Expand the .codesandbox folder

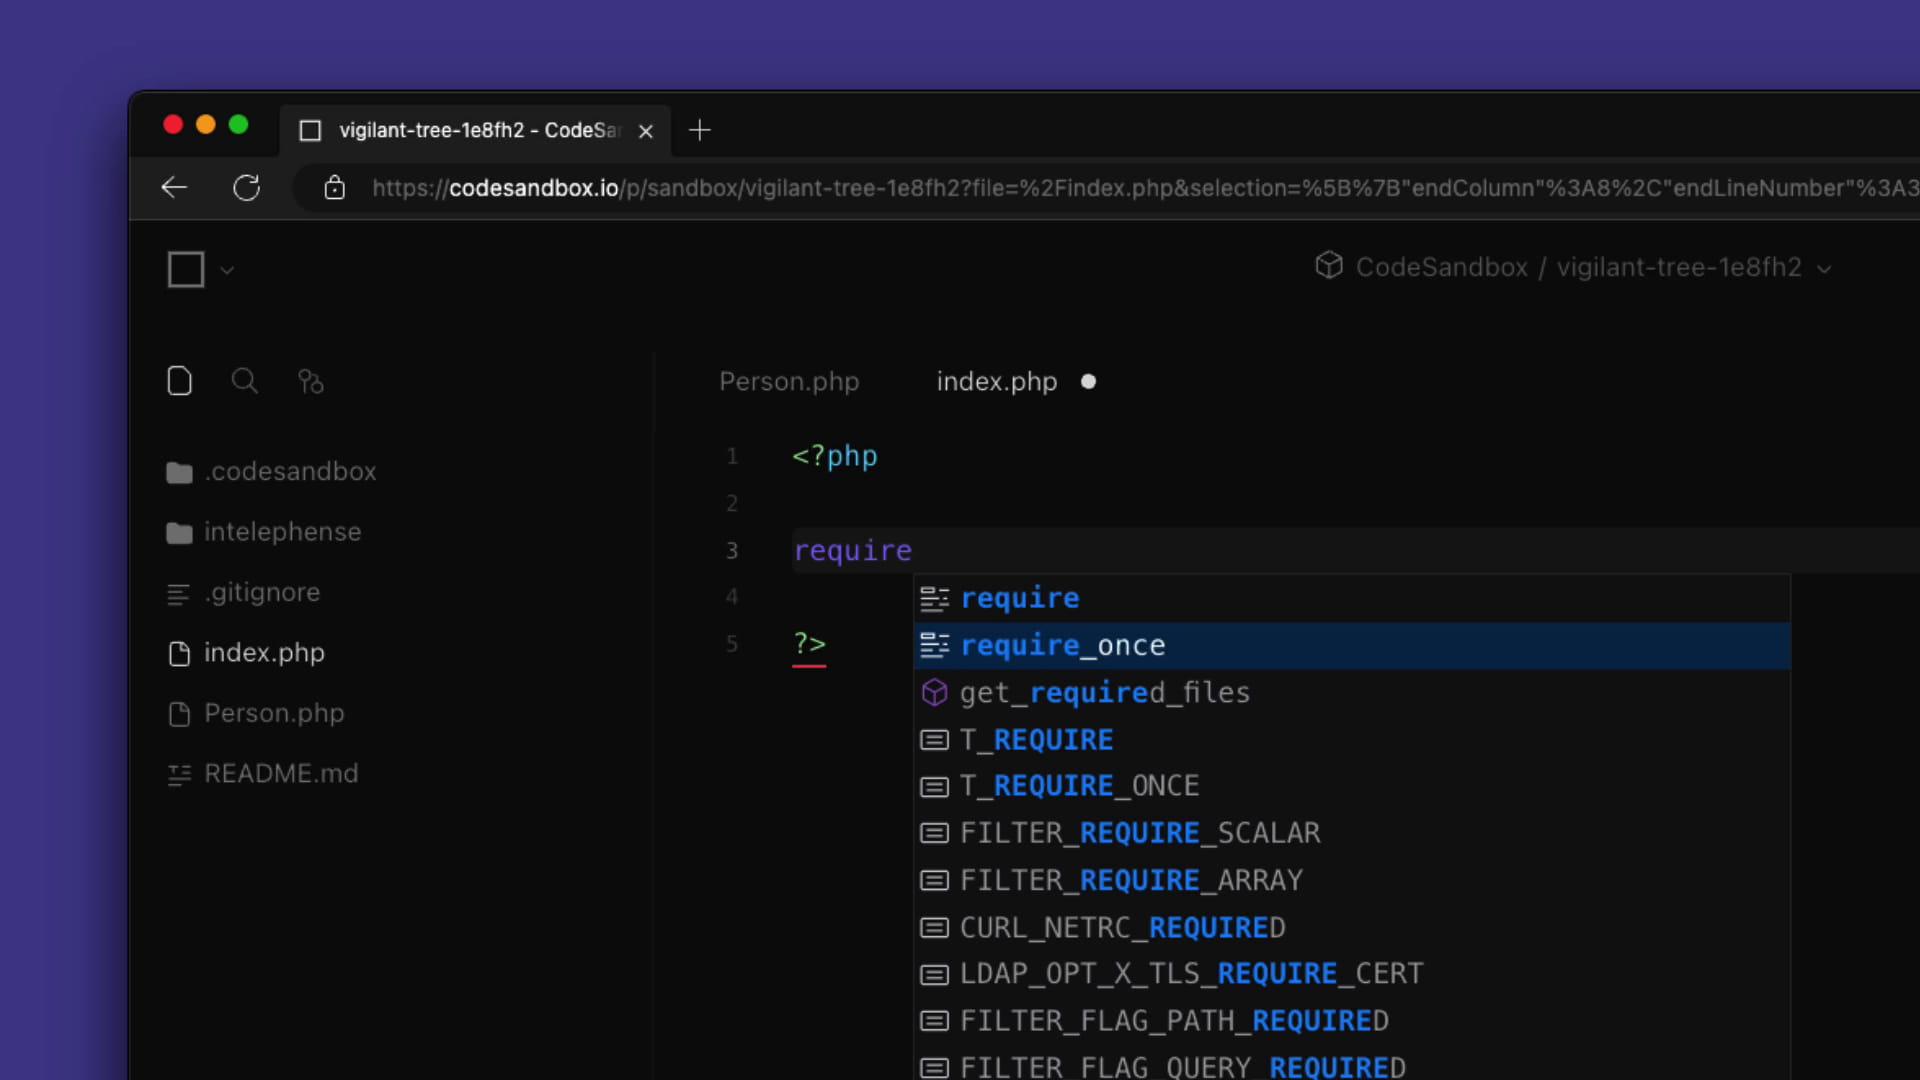(290, 471)
